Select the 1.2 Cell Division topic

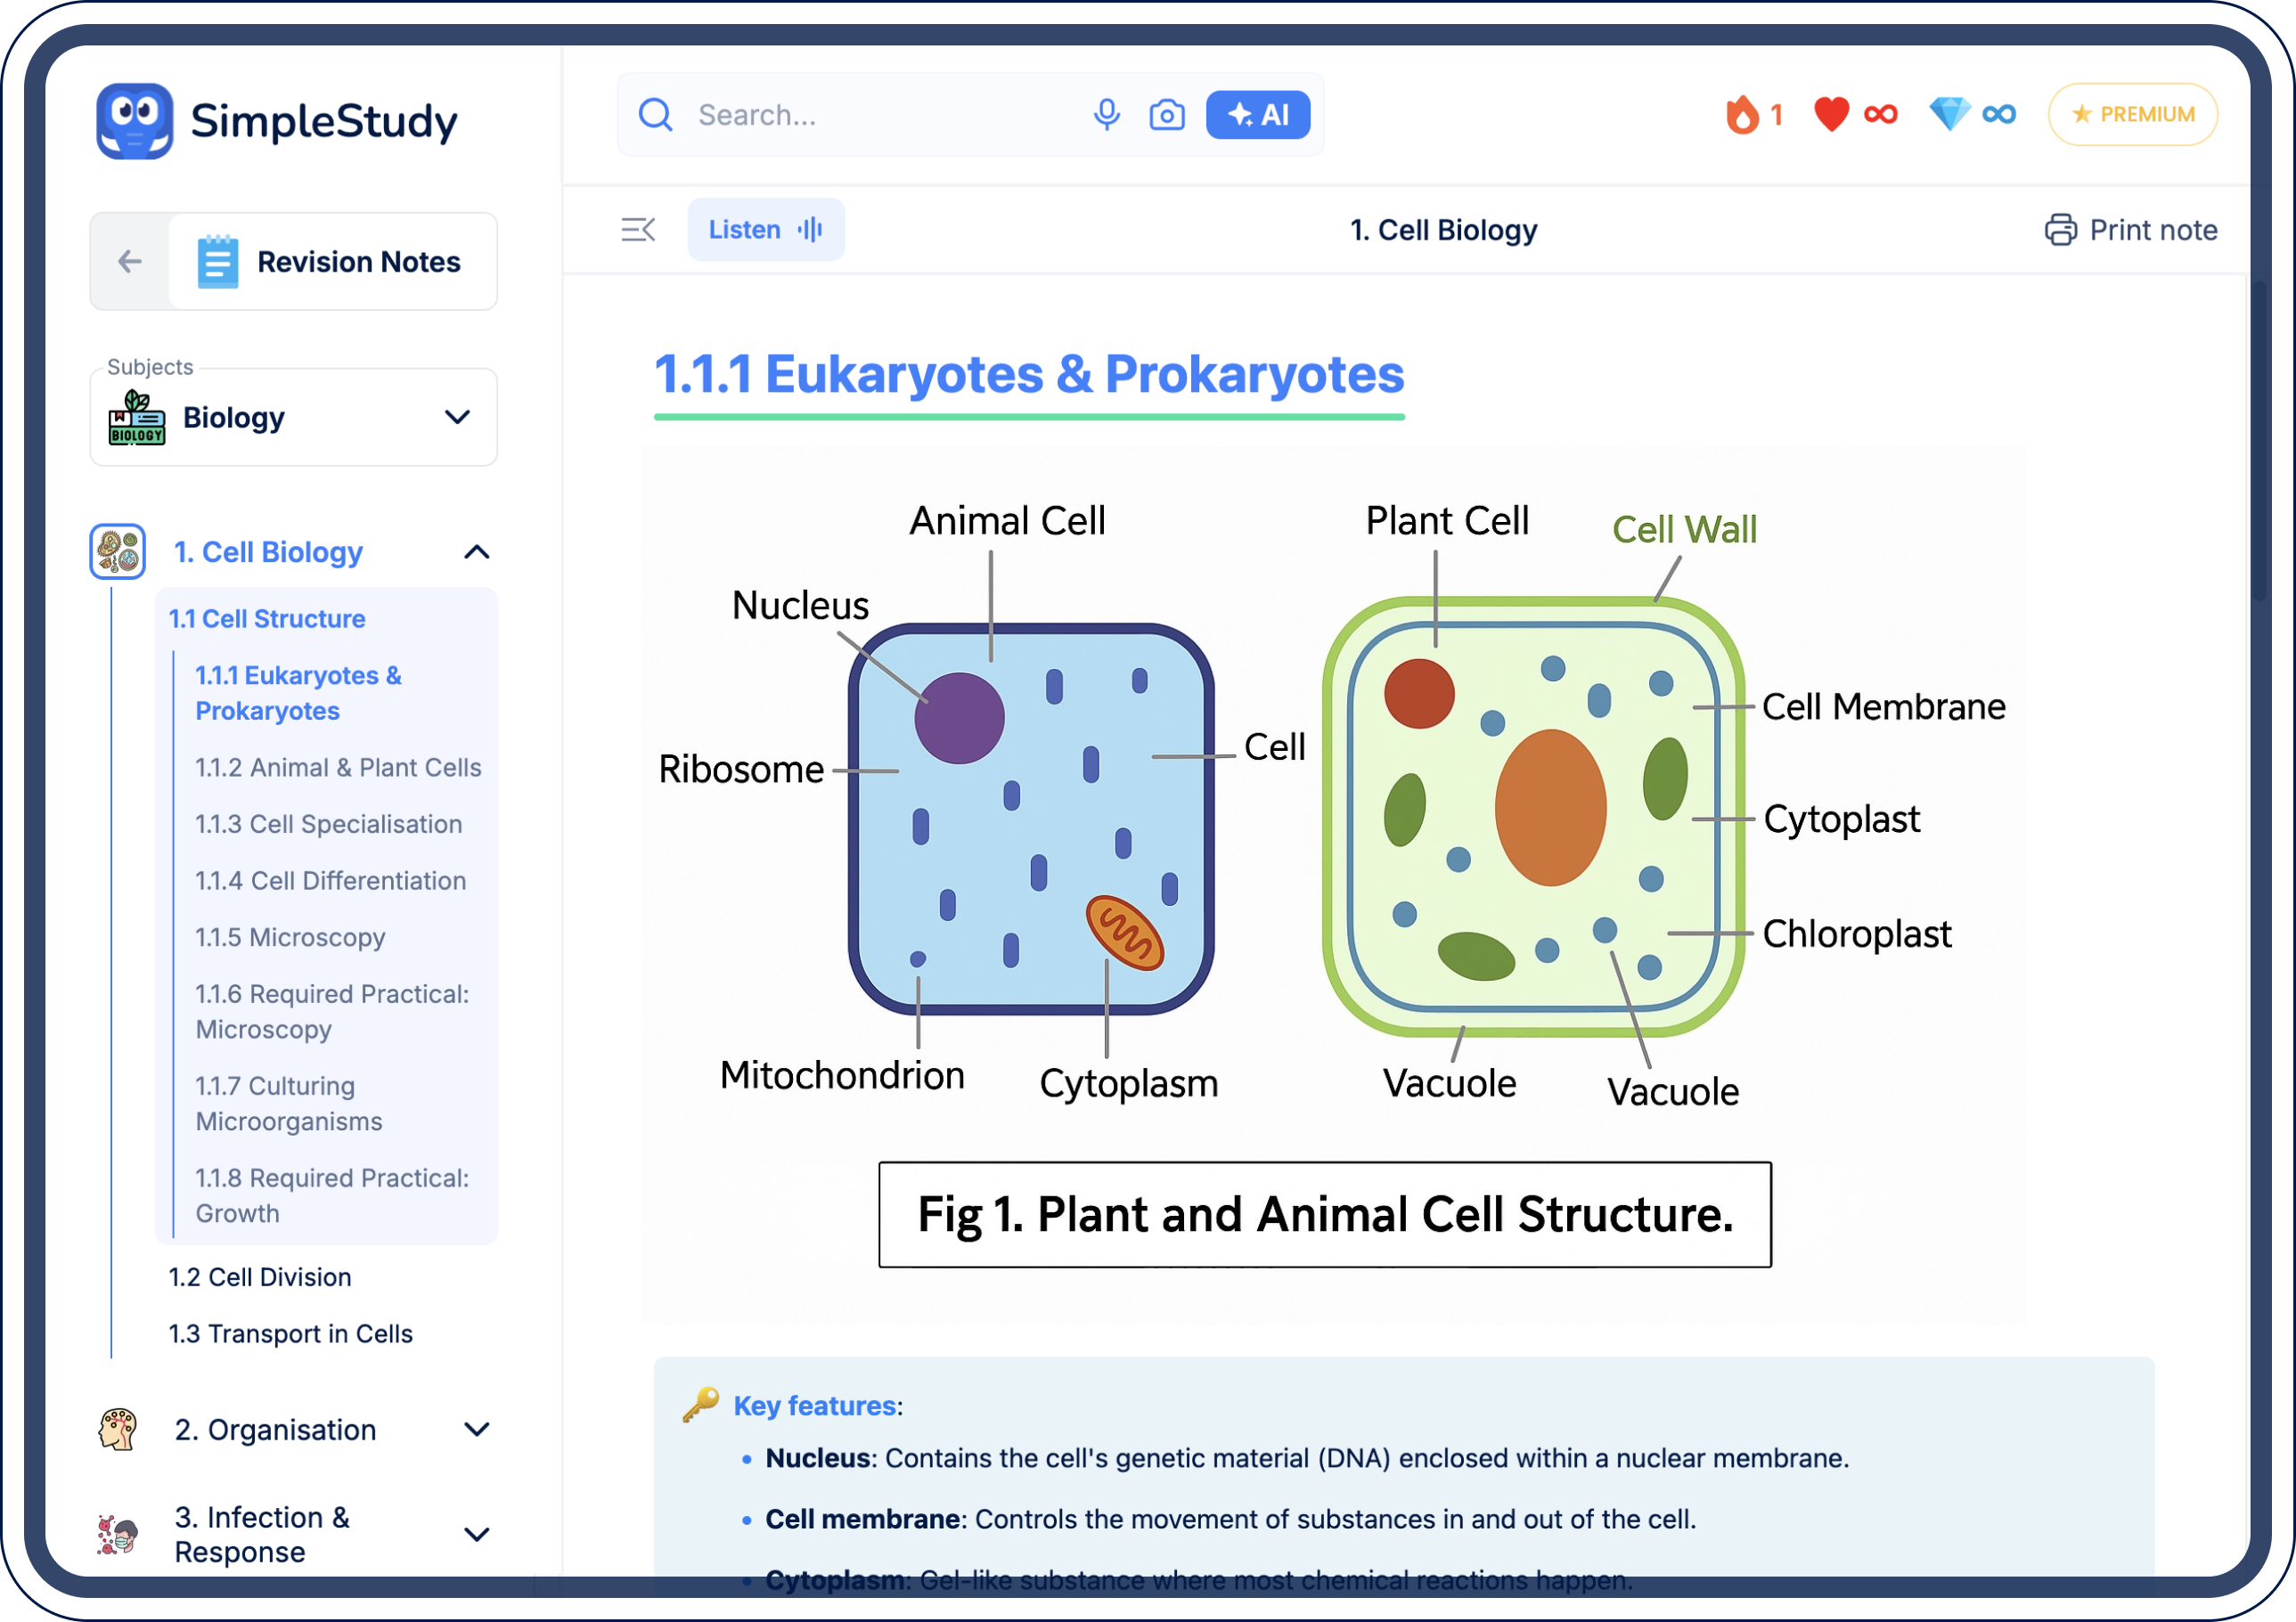tap(260, 1278)
